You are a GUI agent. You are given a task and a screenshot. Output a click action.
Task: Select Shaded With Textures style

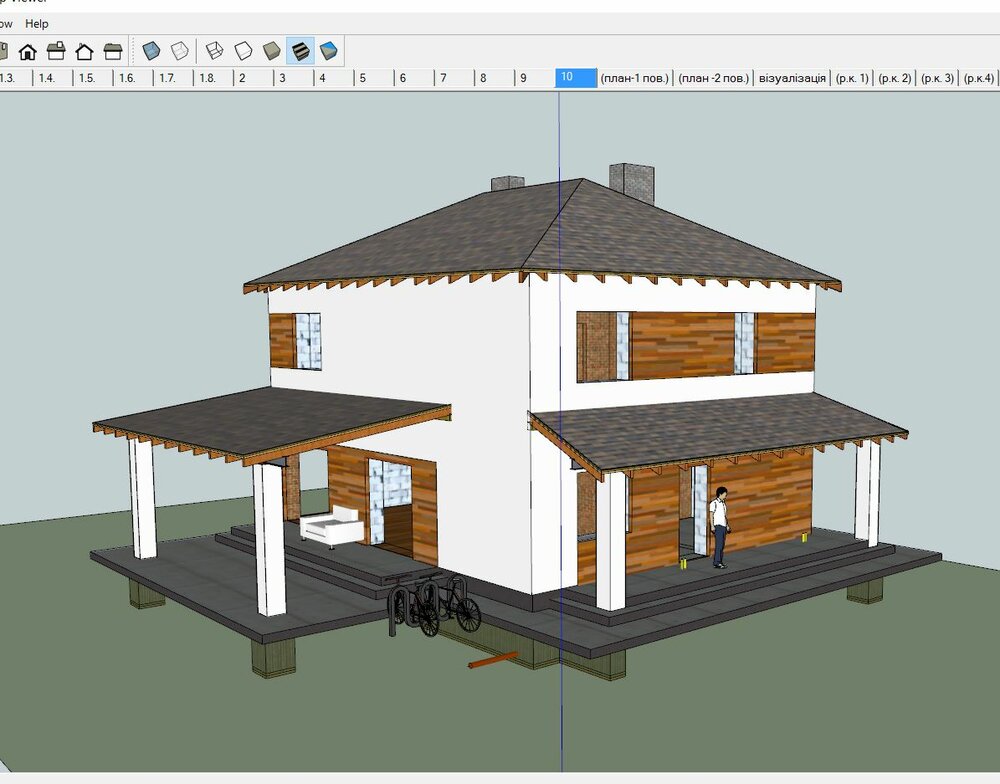(x=300, y=50)
